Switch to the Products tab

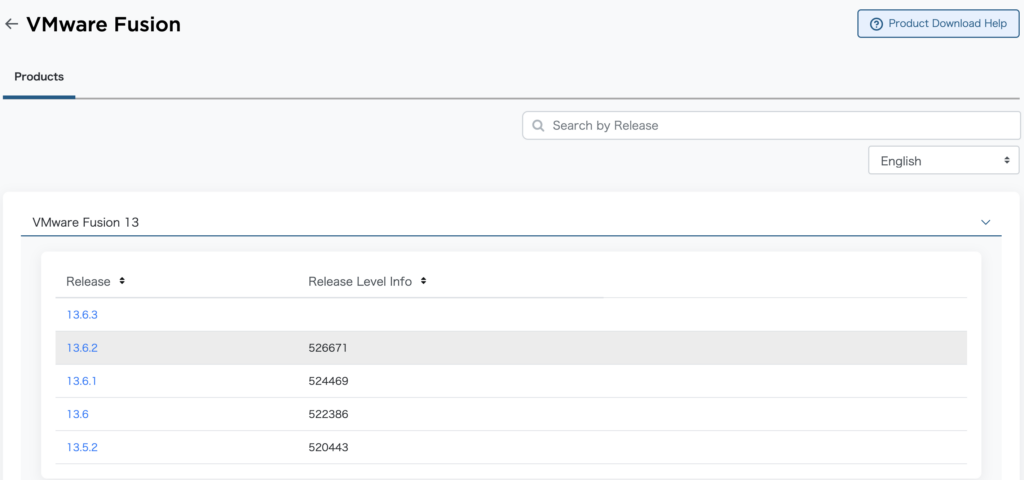(x=39, y=77)
